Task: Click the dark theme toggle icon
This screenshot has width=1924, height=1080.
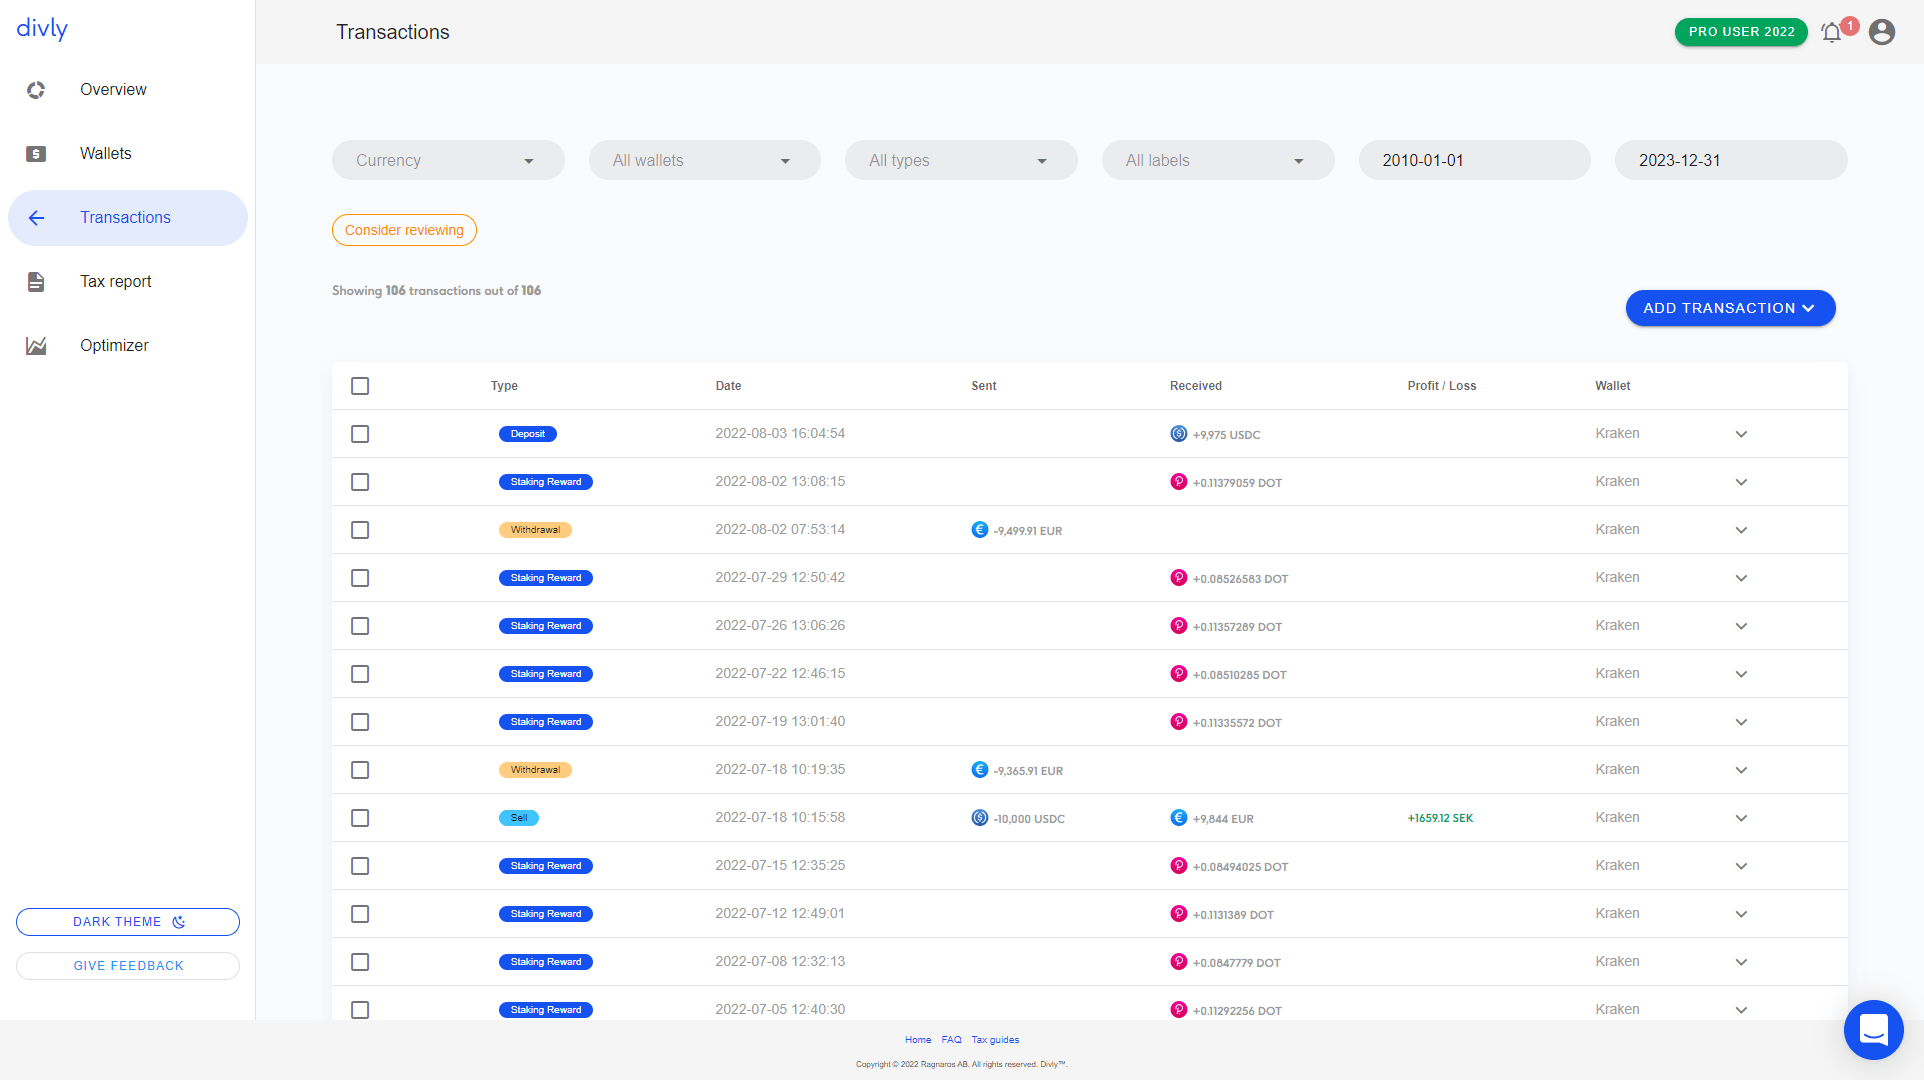Action: pyautogui.click(x=178, y=921)
